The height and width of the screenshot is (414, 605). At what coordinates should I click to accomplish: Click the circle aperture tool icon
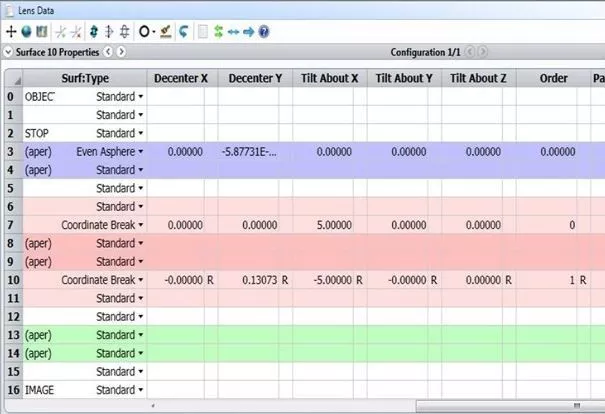tap(146, 32)
